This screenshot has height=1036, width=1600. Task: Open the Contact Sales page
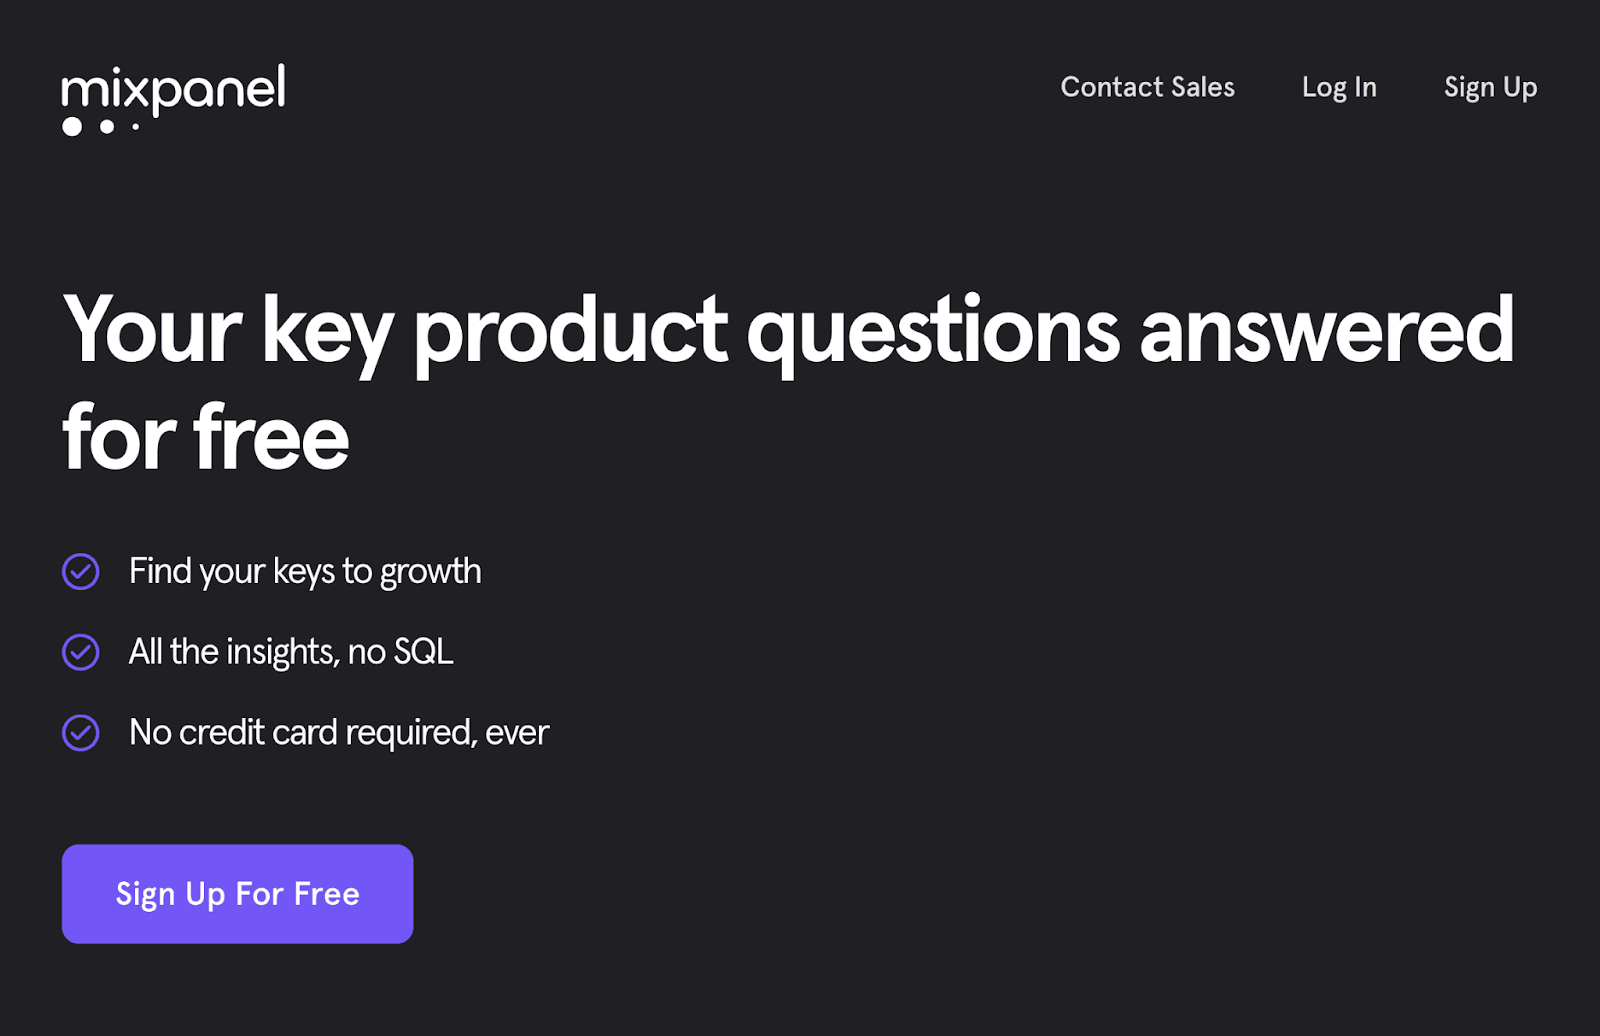coord(1147,88)
